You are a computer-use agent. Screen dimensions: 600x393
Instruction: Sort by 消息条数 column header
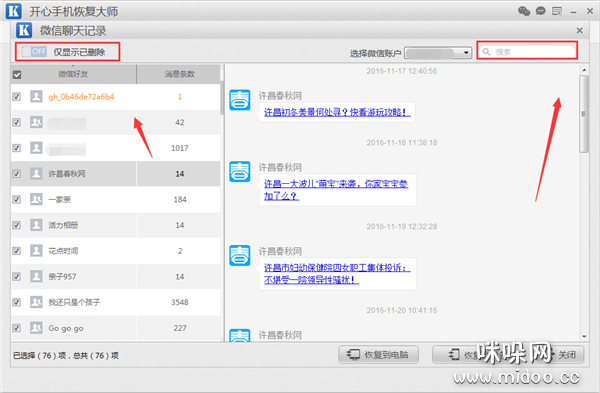pyautogui.click(x=179, y=74)
